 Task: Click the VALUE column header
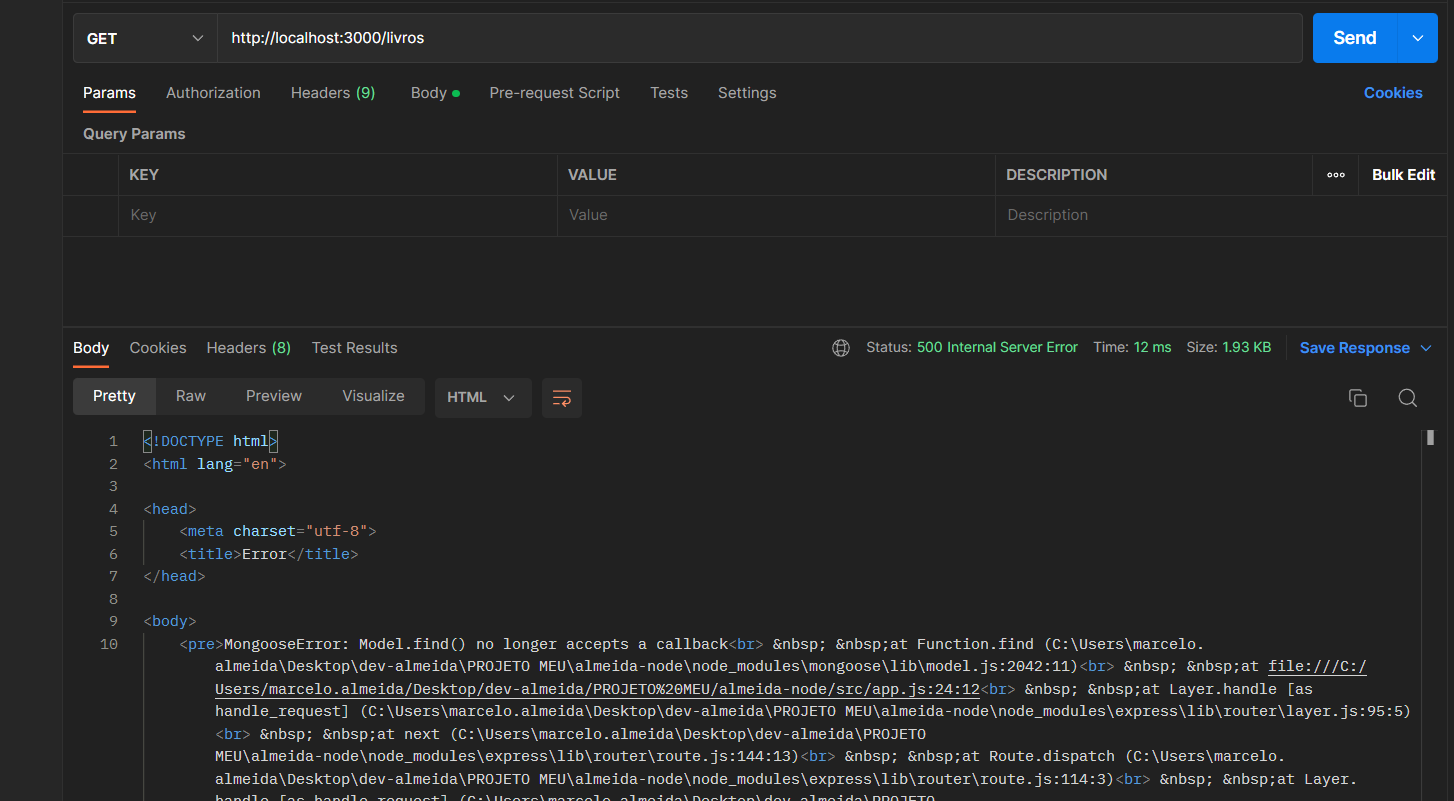[592, 175]
